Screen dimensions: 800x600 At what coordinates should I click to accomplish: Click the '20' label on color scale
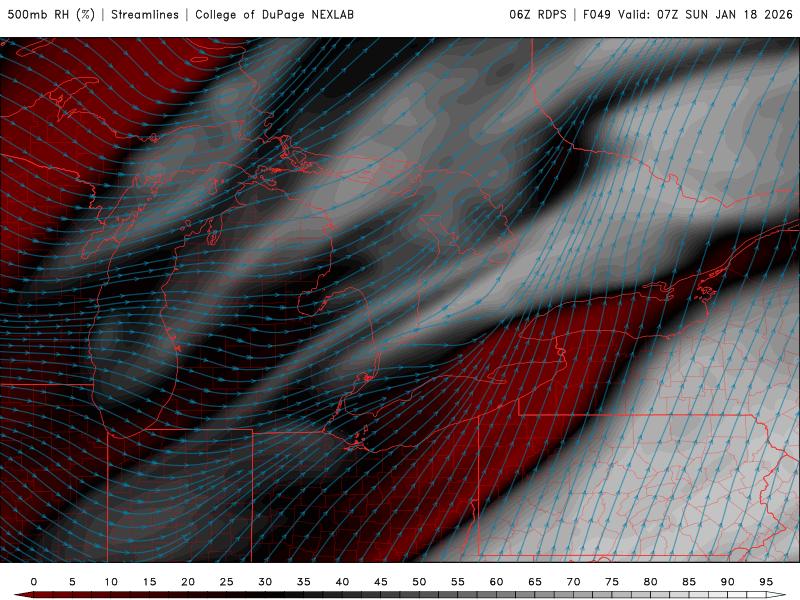click(188, 582)
